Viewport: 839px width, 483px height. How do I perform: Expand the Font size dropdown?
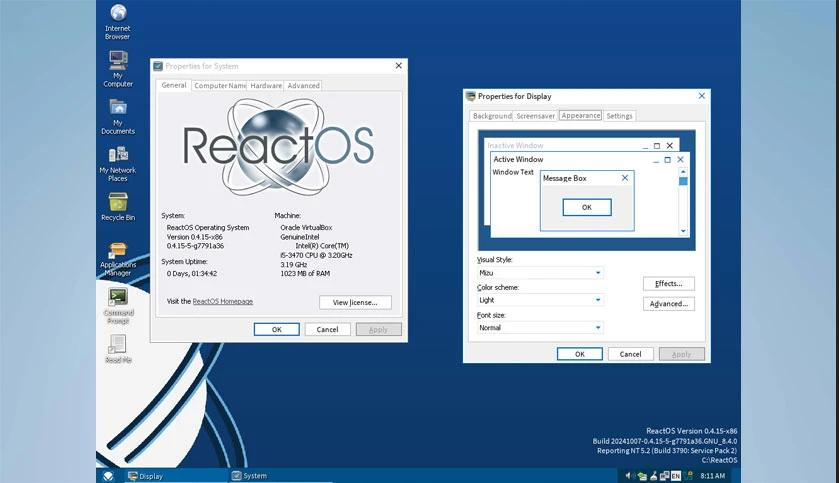click(x=598, y=328)
